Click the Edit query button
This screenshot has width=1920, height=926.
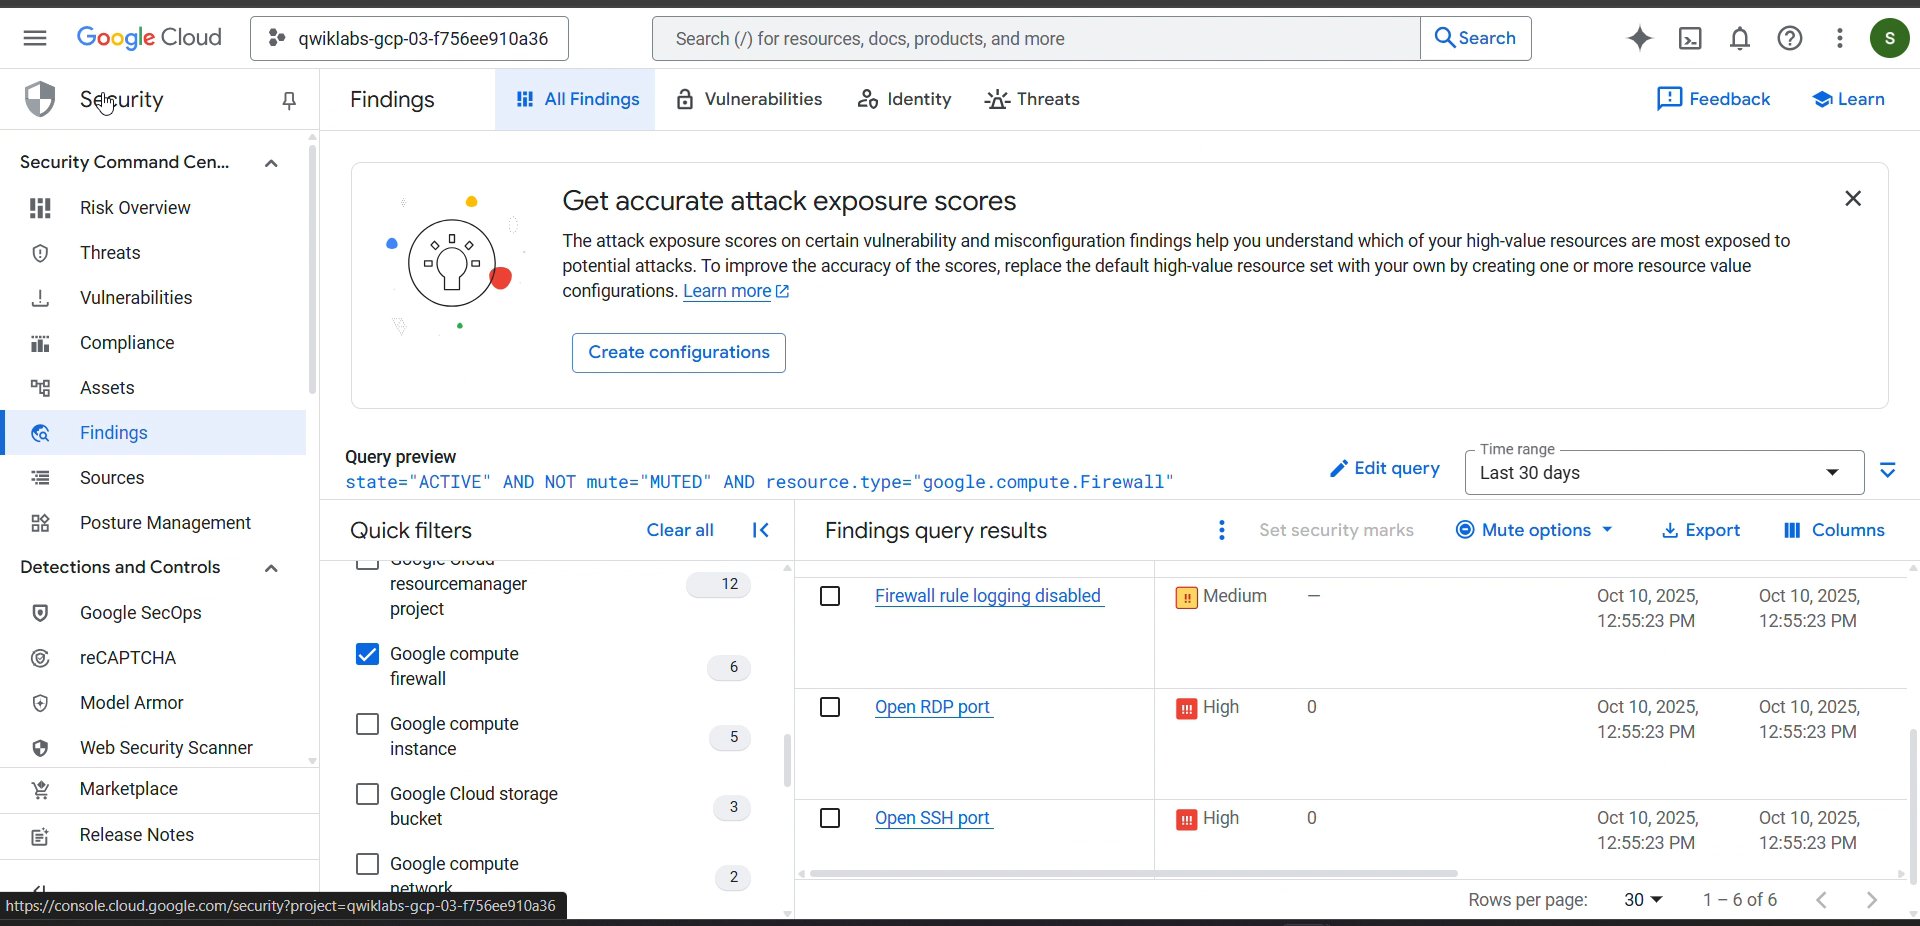click(1385, 468)
